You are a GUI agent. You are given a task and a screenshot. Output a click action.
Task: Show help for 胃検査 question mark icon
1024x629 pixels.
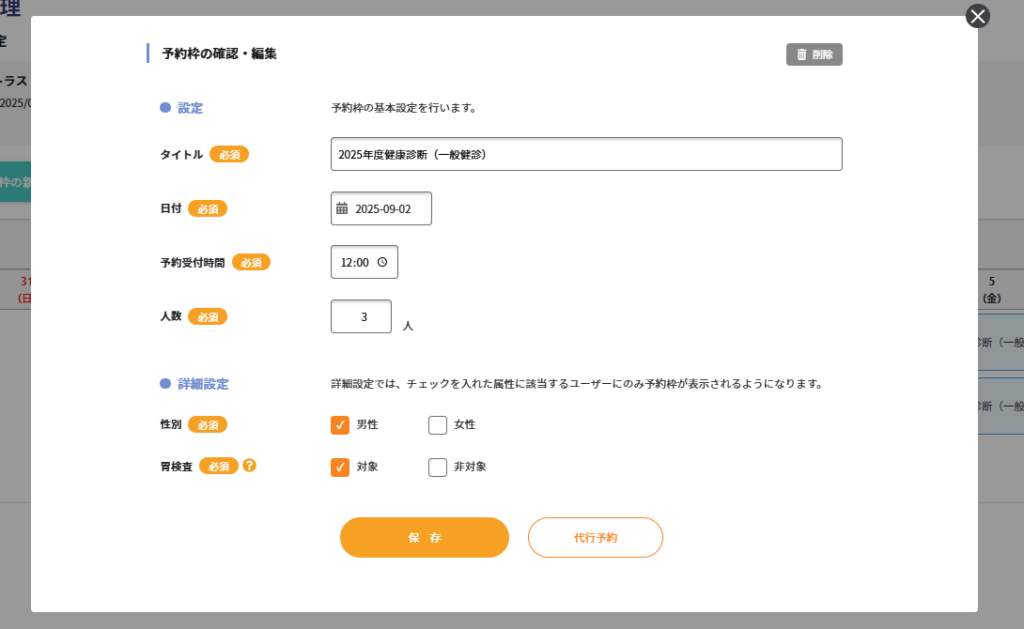250,465
